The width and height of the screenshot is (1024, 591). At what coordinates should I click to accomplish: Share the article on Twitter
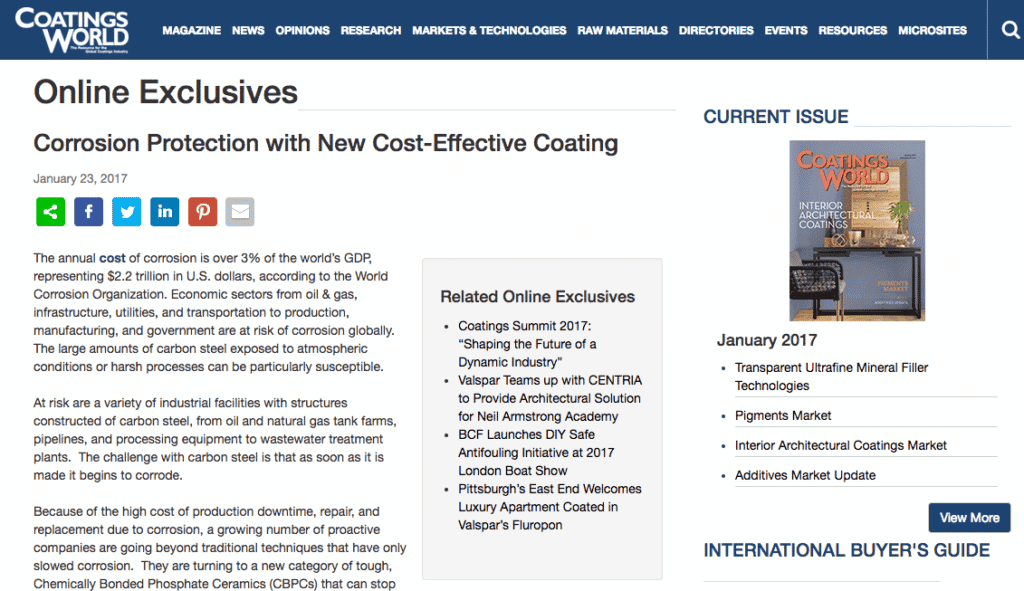[x=126, y=211]
